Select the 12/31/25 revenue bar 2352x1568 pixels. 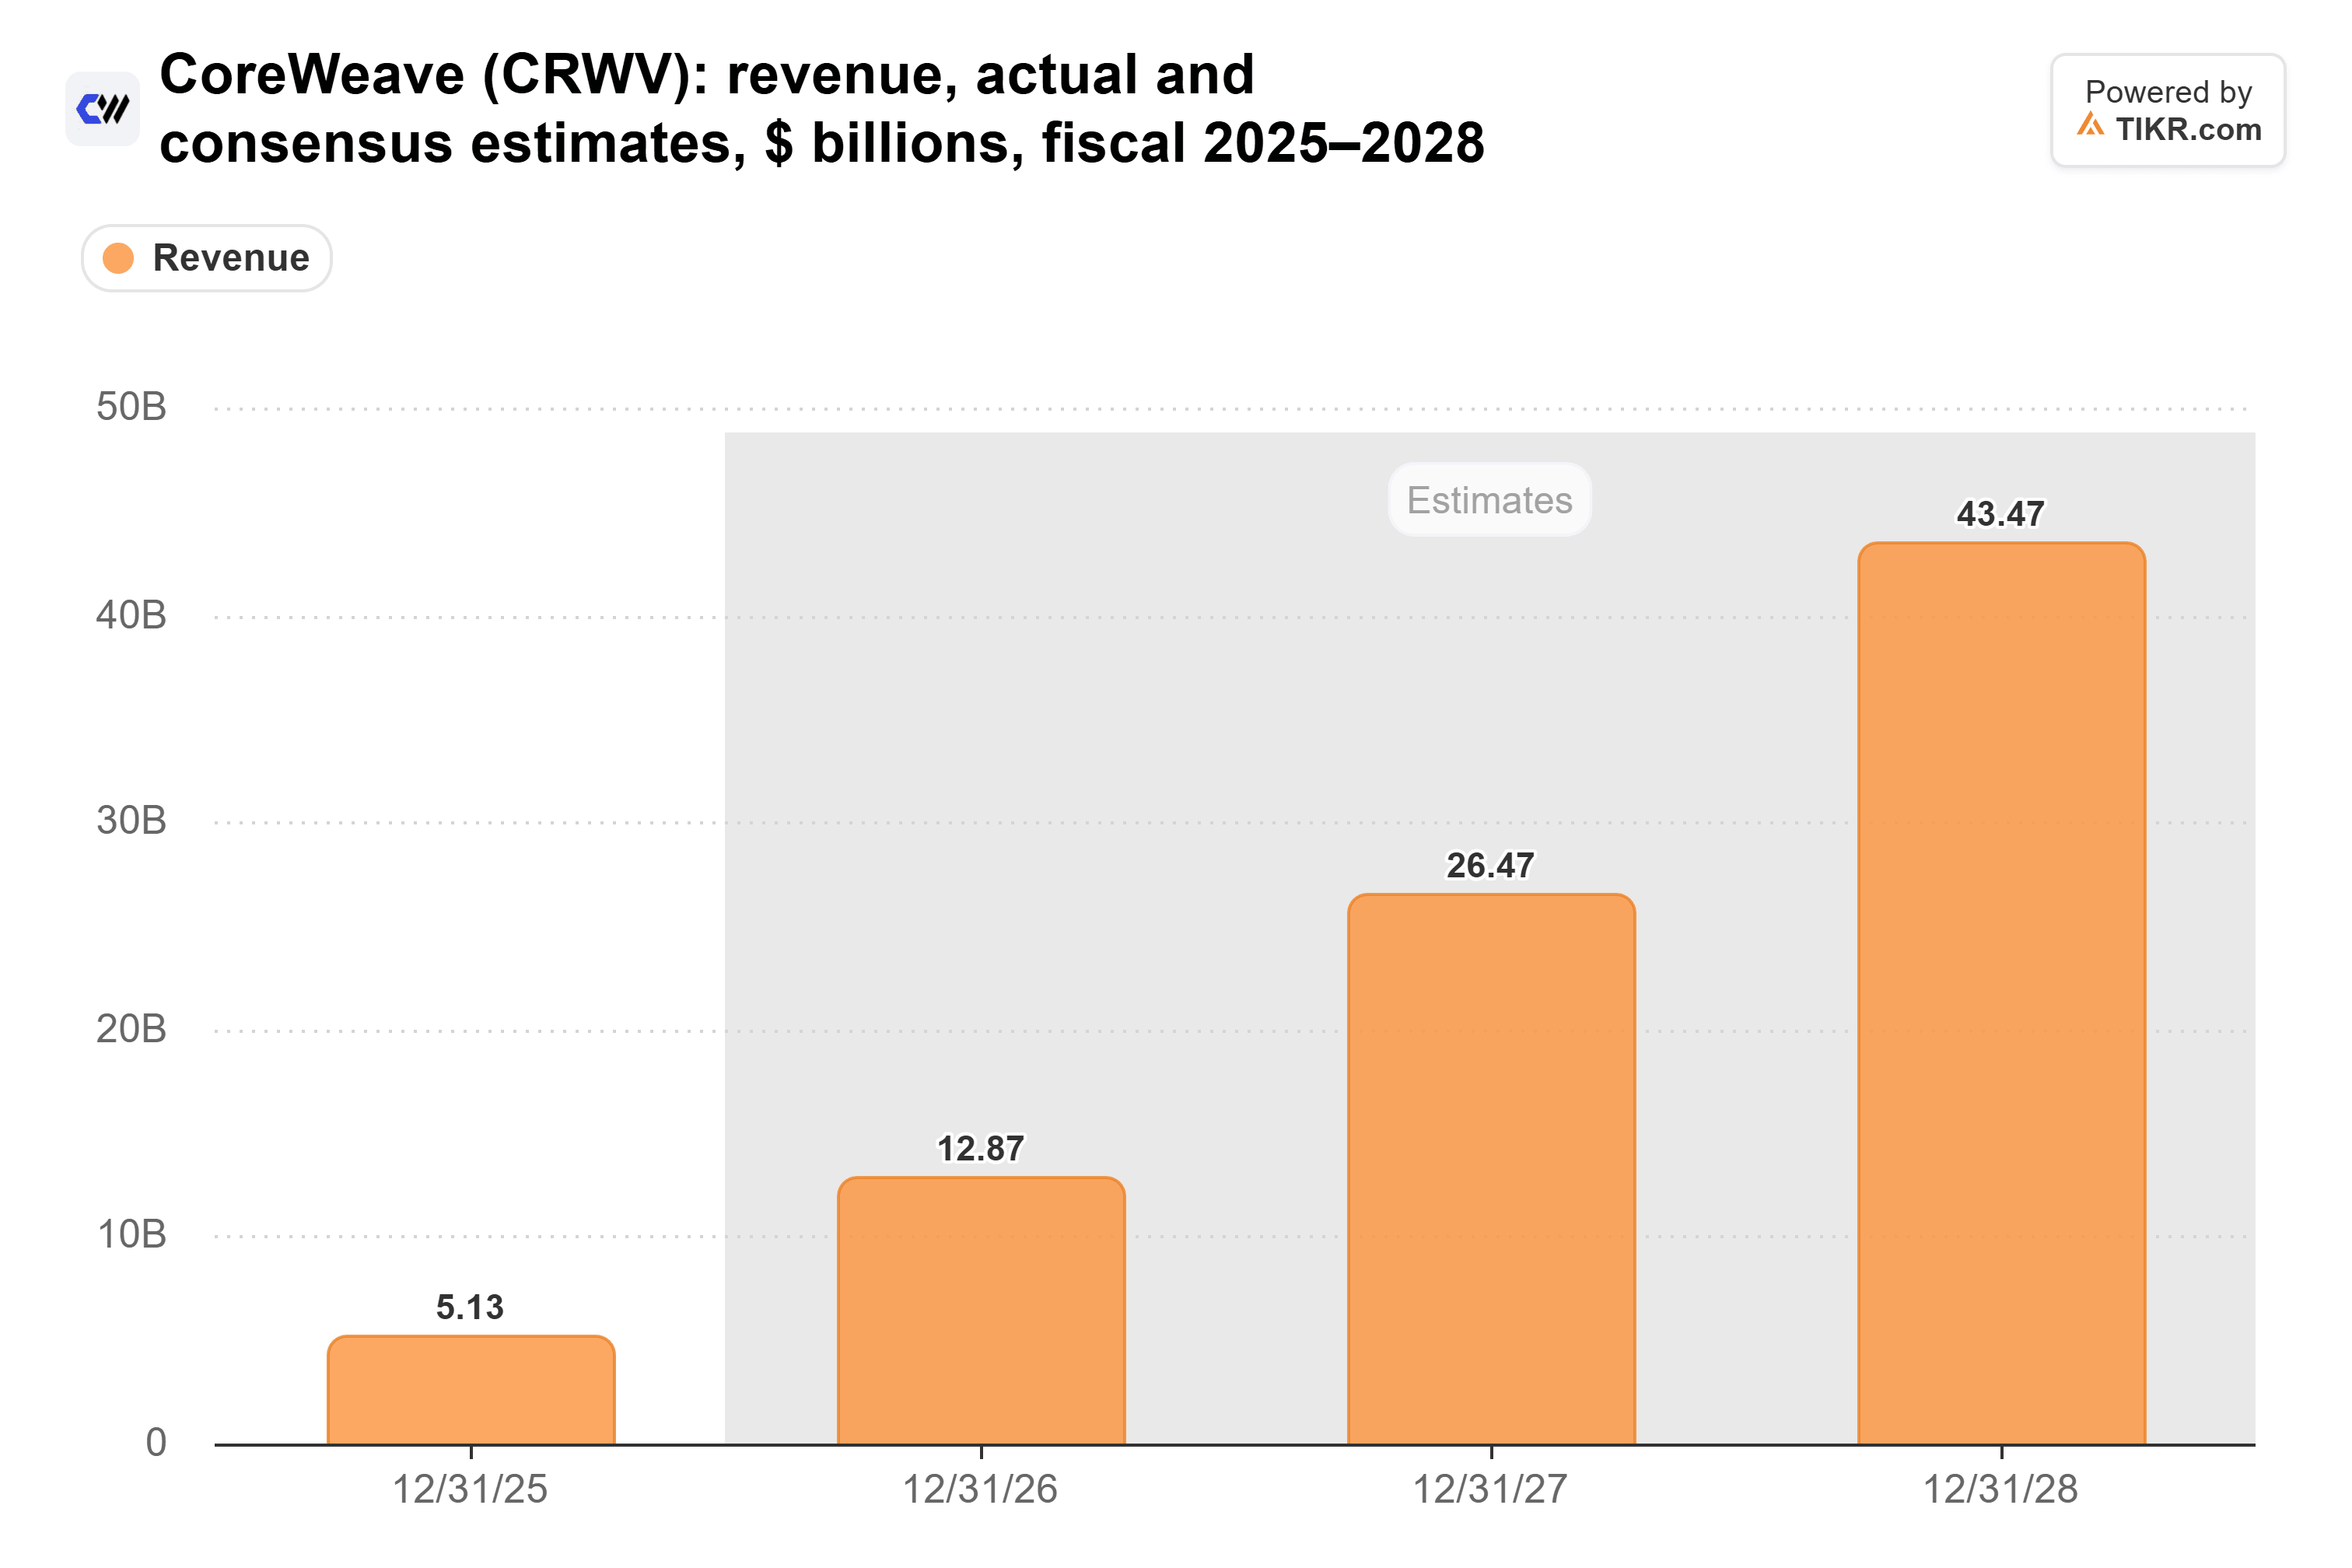pos(471,1390)
